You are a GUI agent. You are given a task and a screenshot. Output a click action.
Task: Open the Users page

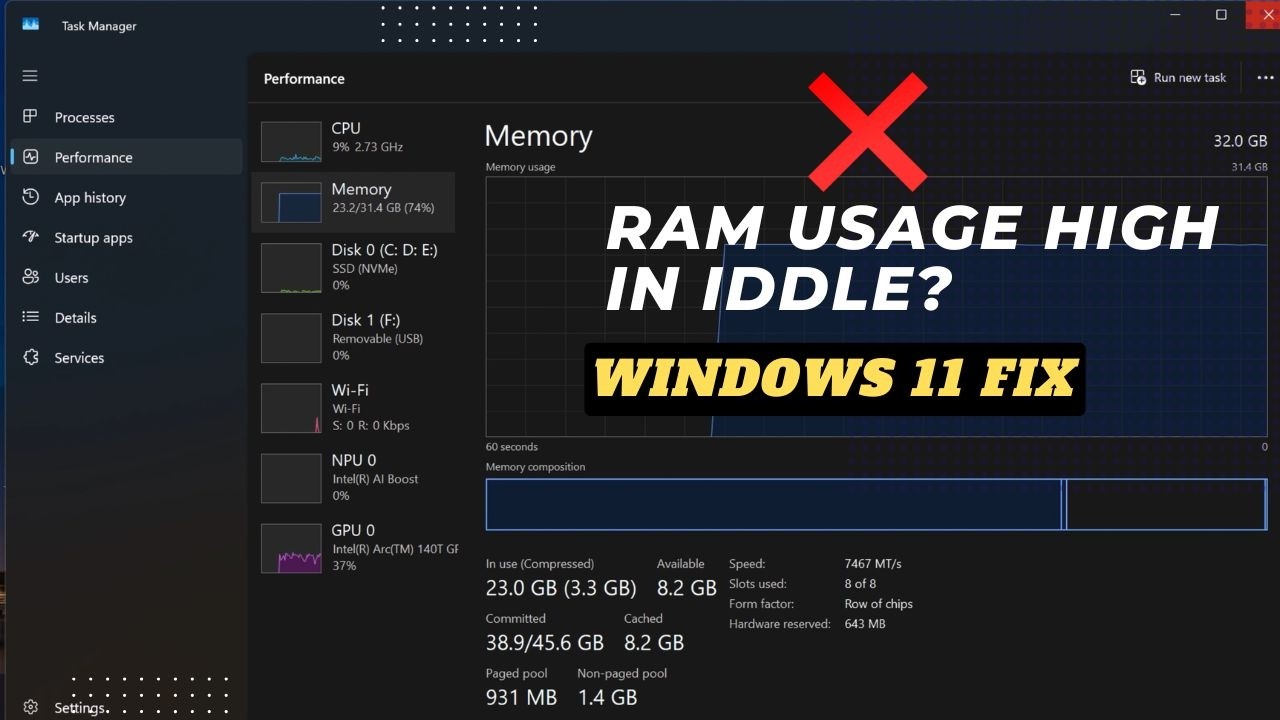pyautogui.click(x=126, y=277)
